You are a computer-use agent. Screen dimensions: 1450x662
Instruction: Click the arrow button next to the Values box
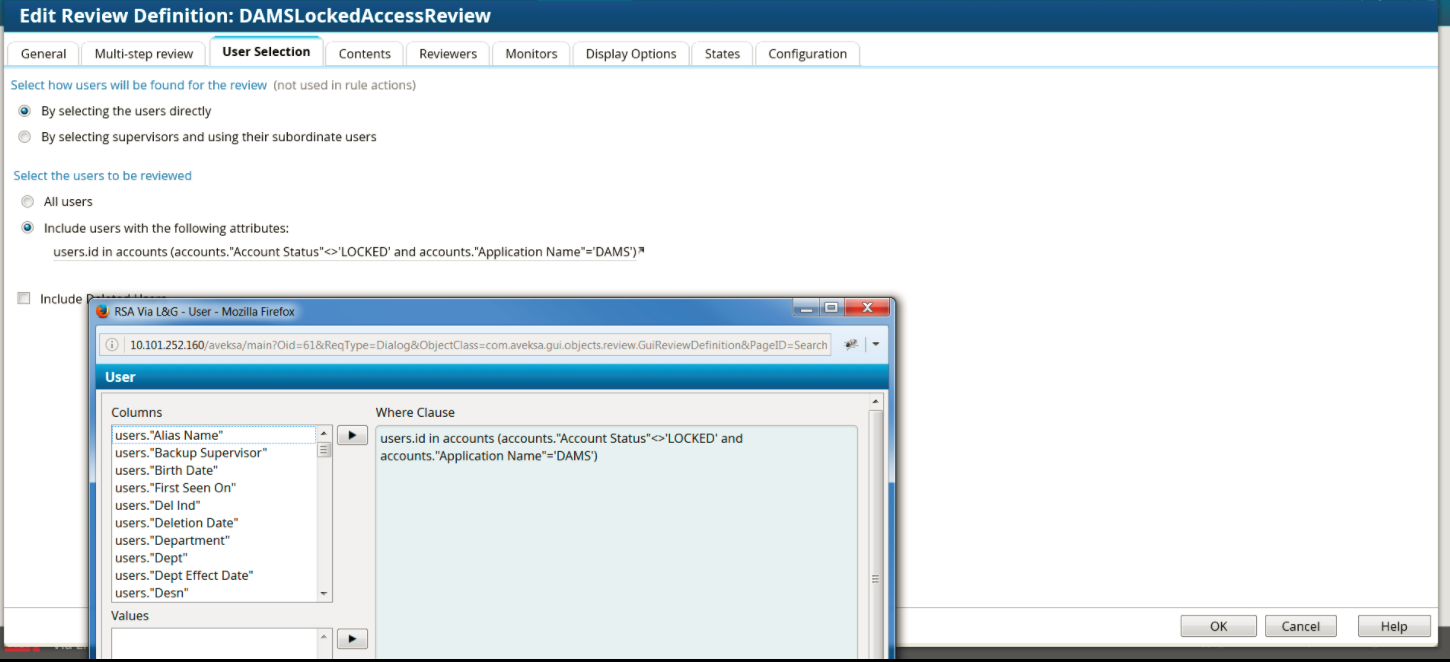(352, 637)
